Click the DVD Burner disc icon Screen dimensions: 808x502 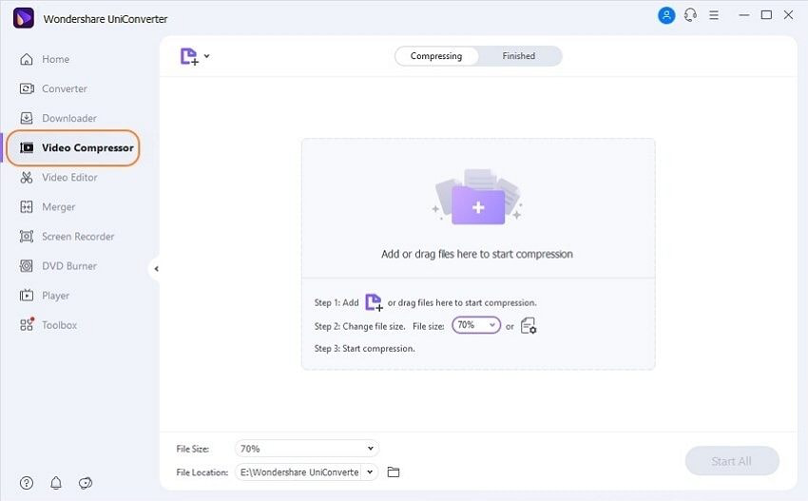(26, 266)
